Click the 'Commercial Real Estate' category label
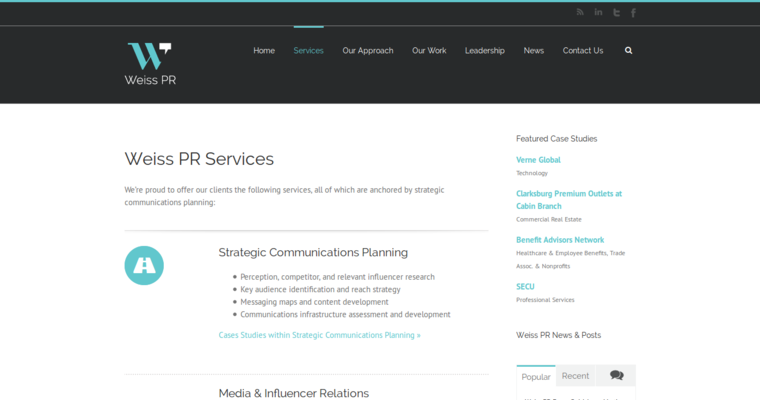 (549, 219)
